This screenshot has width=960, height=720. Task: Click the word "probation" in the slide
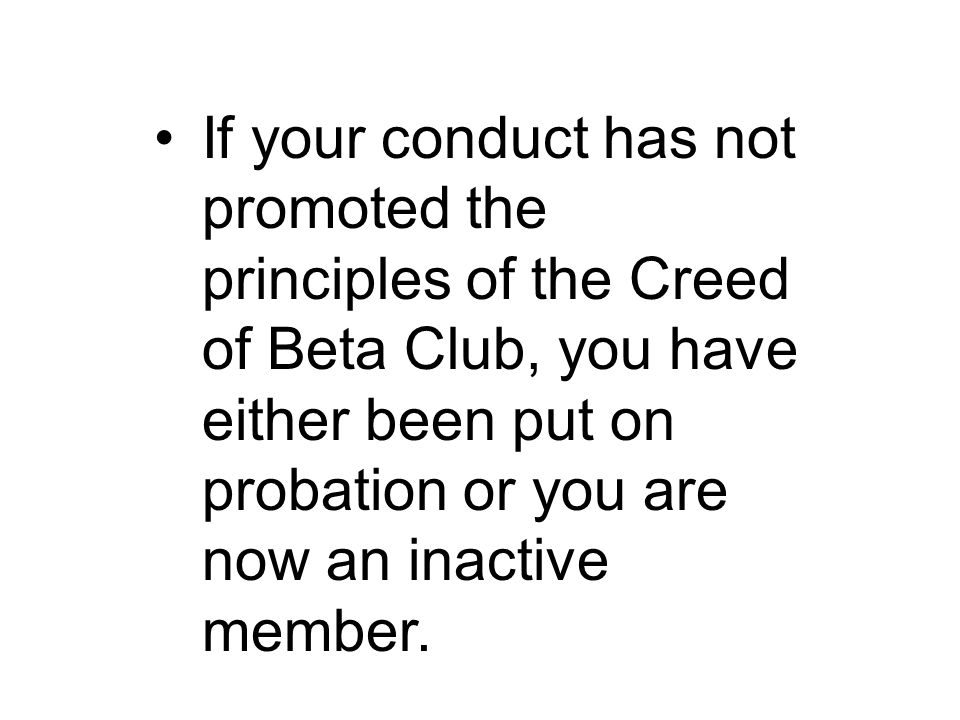tap(325, 491)
